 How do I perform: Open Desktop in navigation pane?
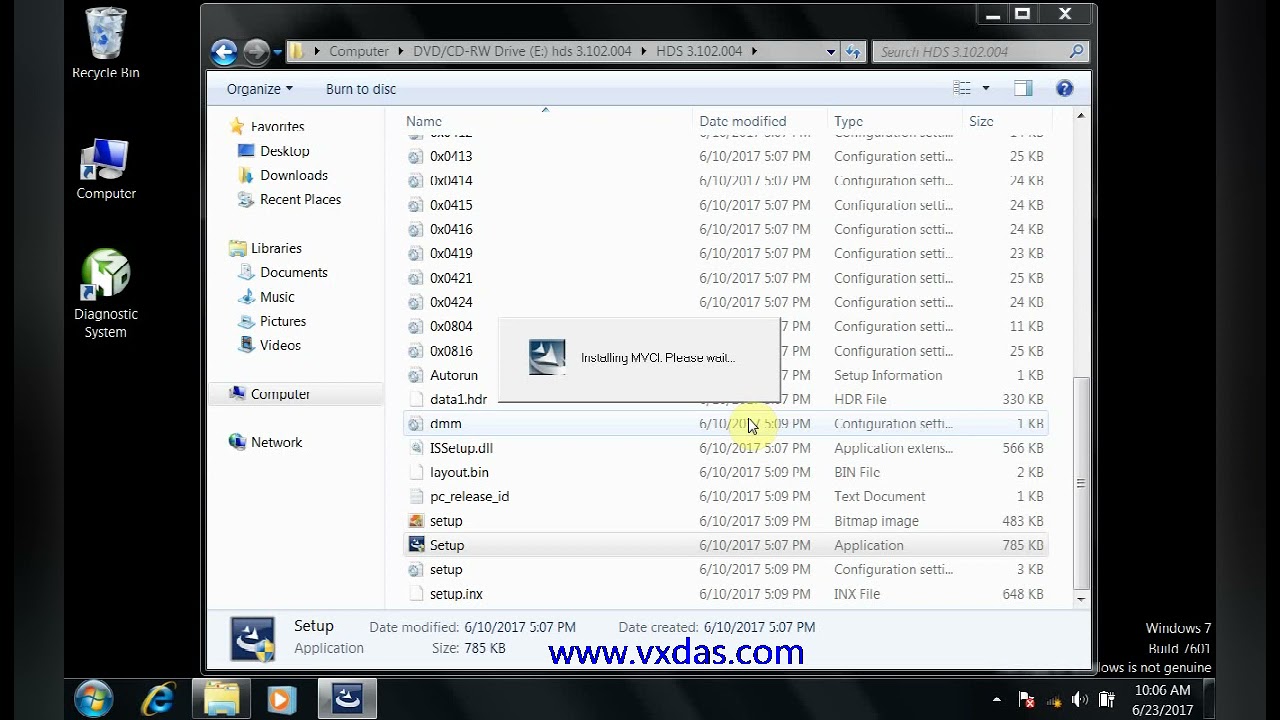(284, 151)
